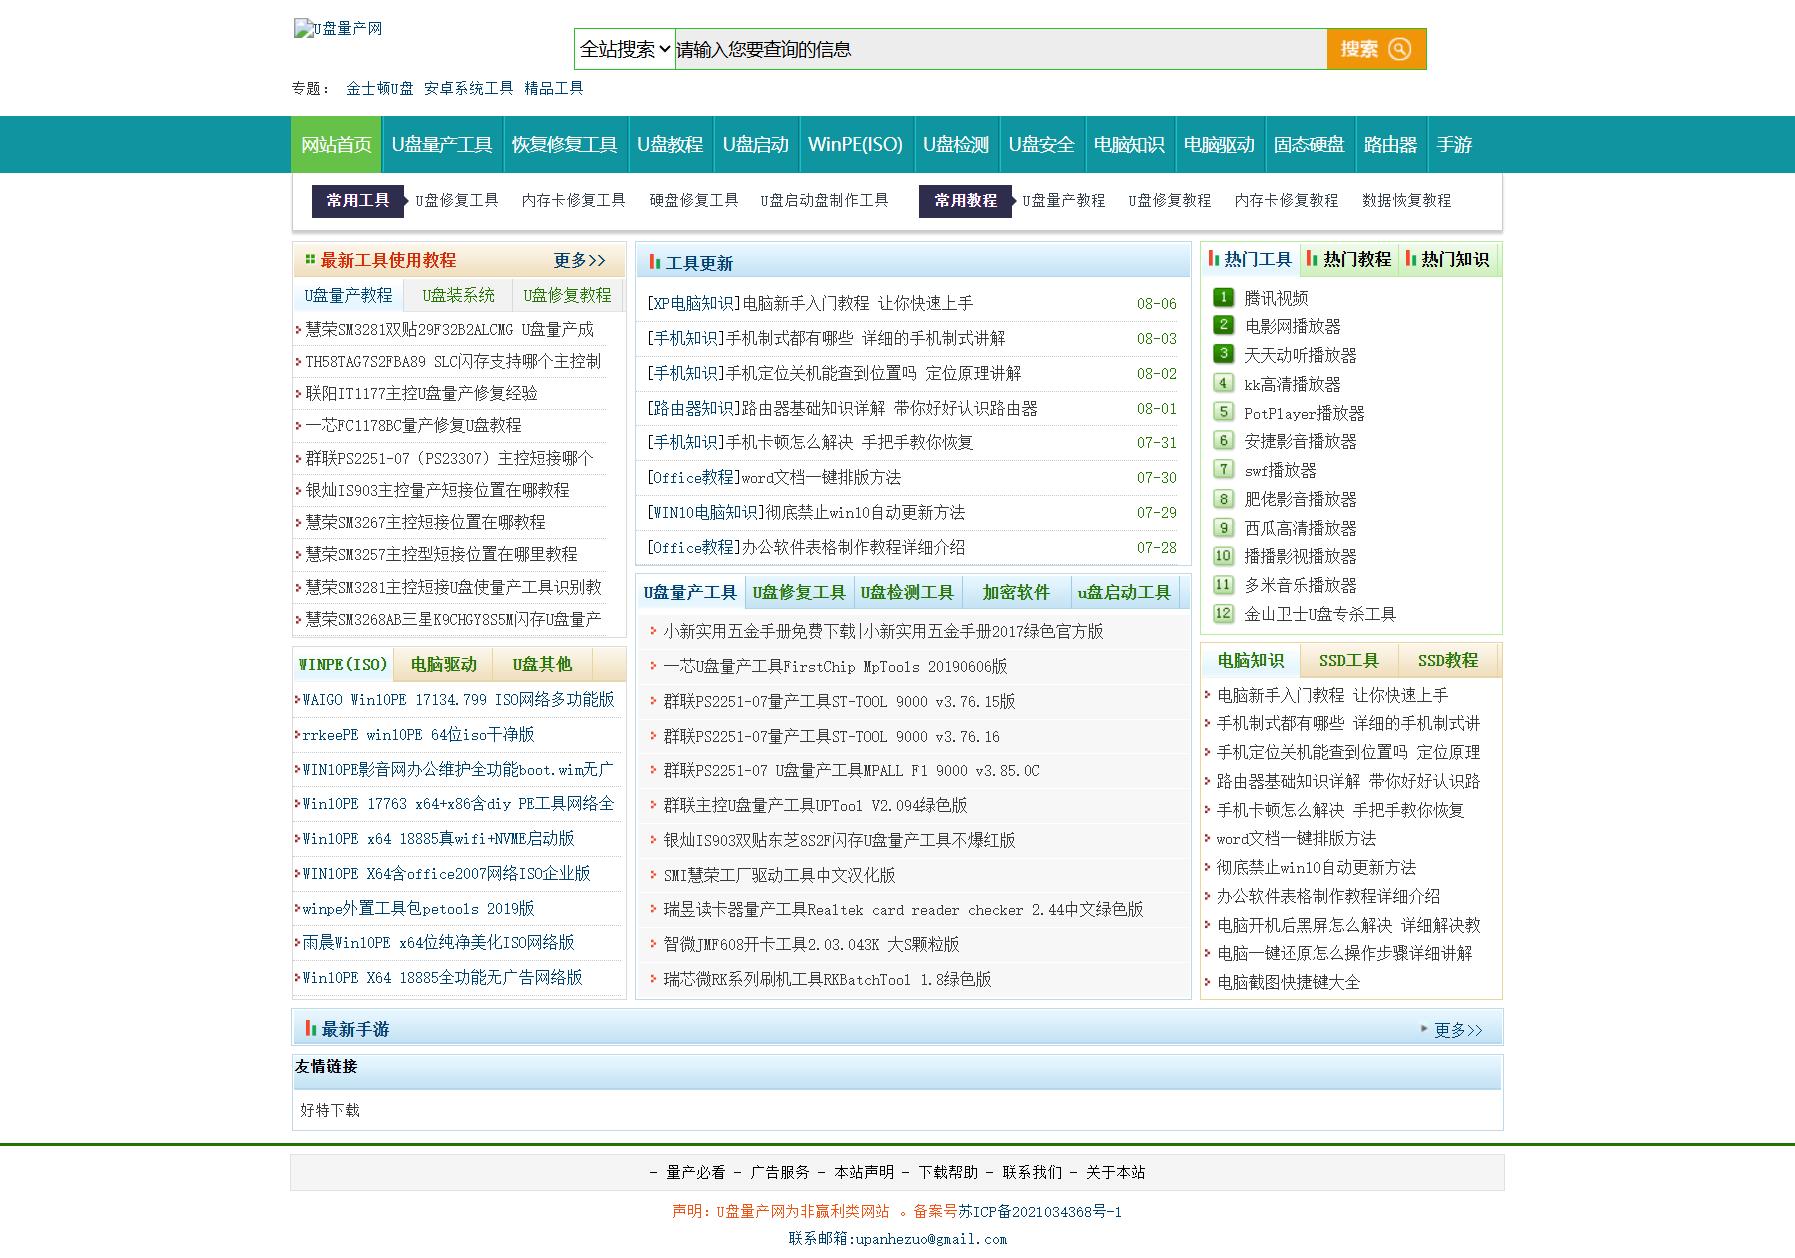Screen dimensions: 1795x1258
Task: Open the SSD工具 tab
Action: pos(1348,660)
